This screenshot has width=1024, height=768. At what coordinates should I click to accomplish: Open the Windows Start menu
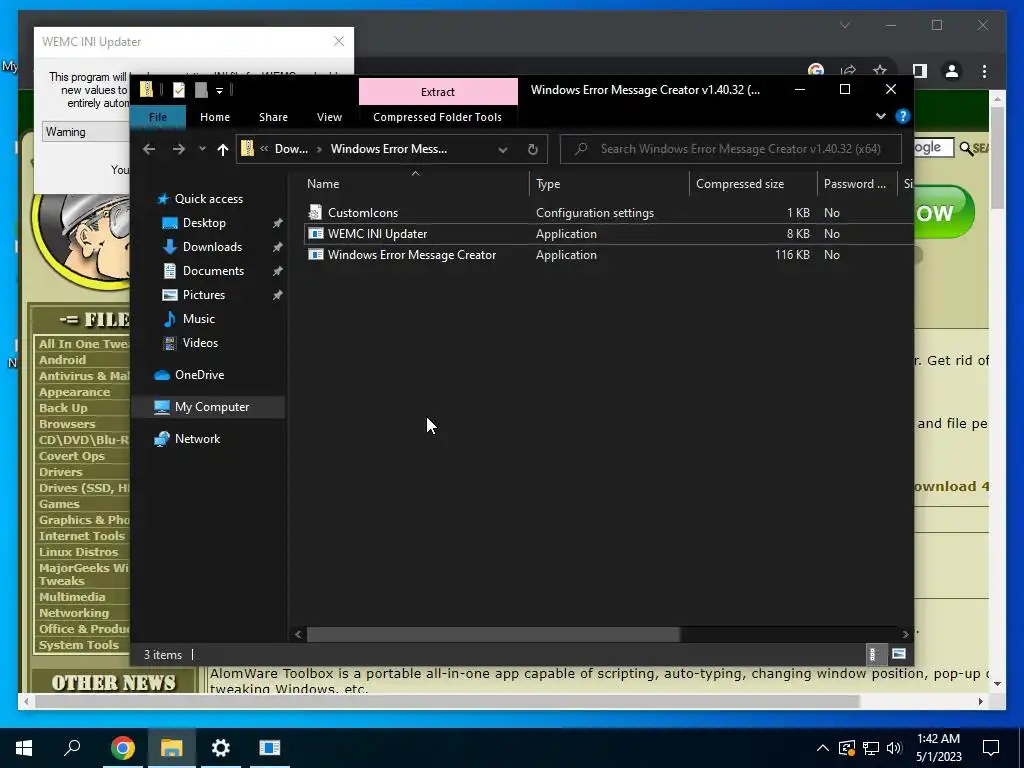pos(24,748)
